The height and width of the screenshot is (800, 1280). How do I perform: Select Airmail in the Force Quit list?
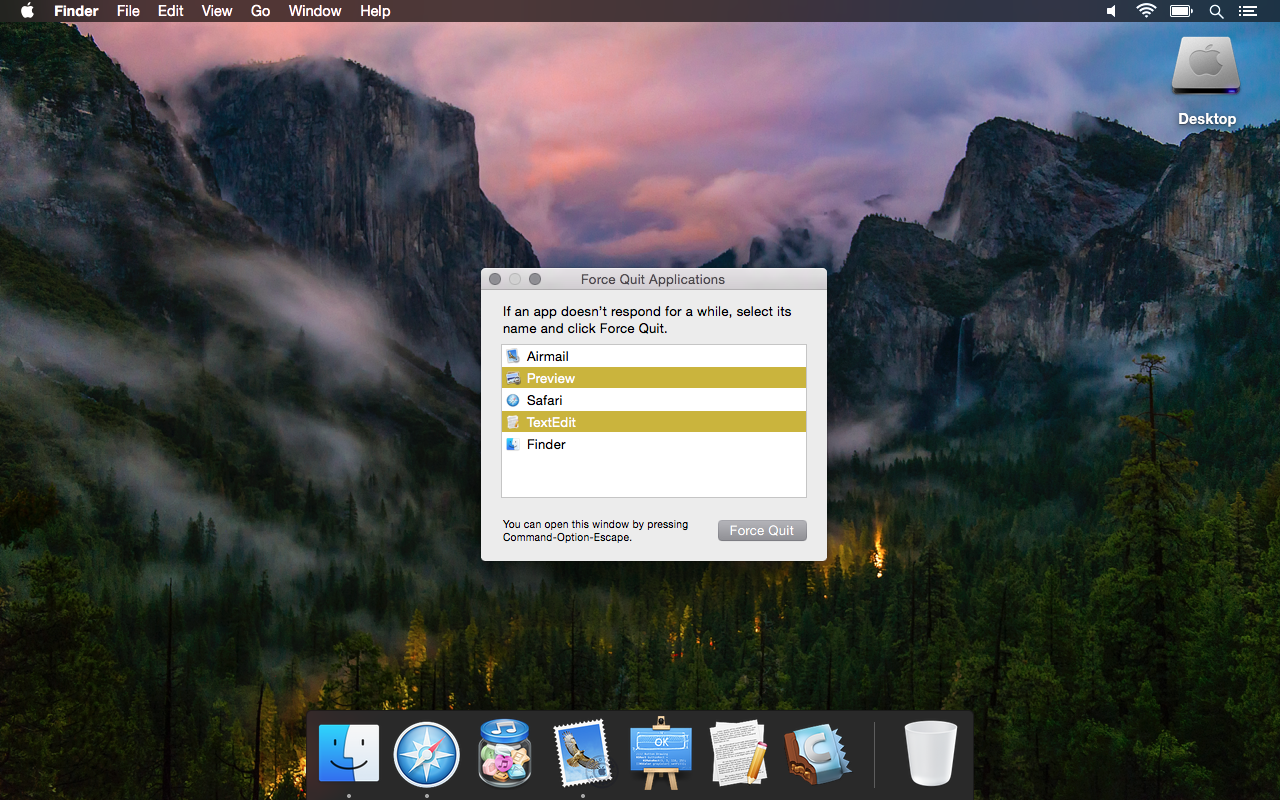pos(653,356)
